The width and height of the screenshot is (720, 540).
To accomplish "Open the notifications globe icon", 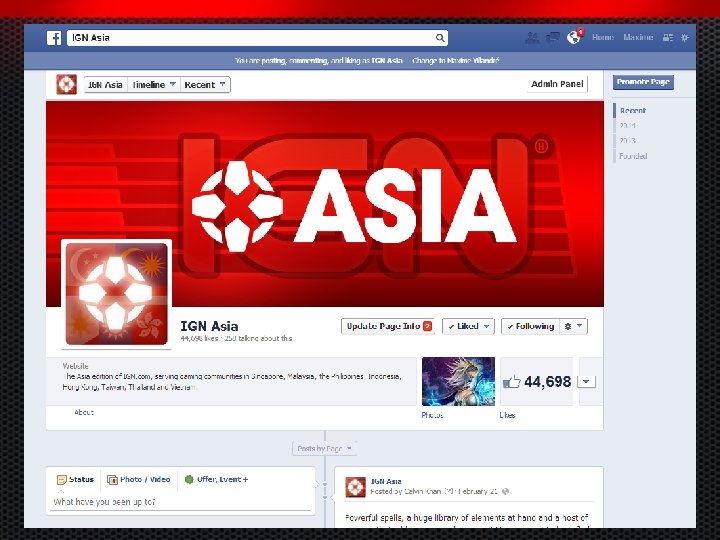I will coord(573,38).
